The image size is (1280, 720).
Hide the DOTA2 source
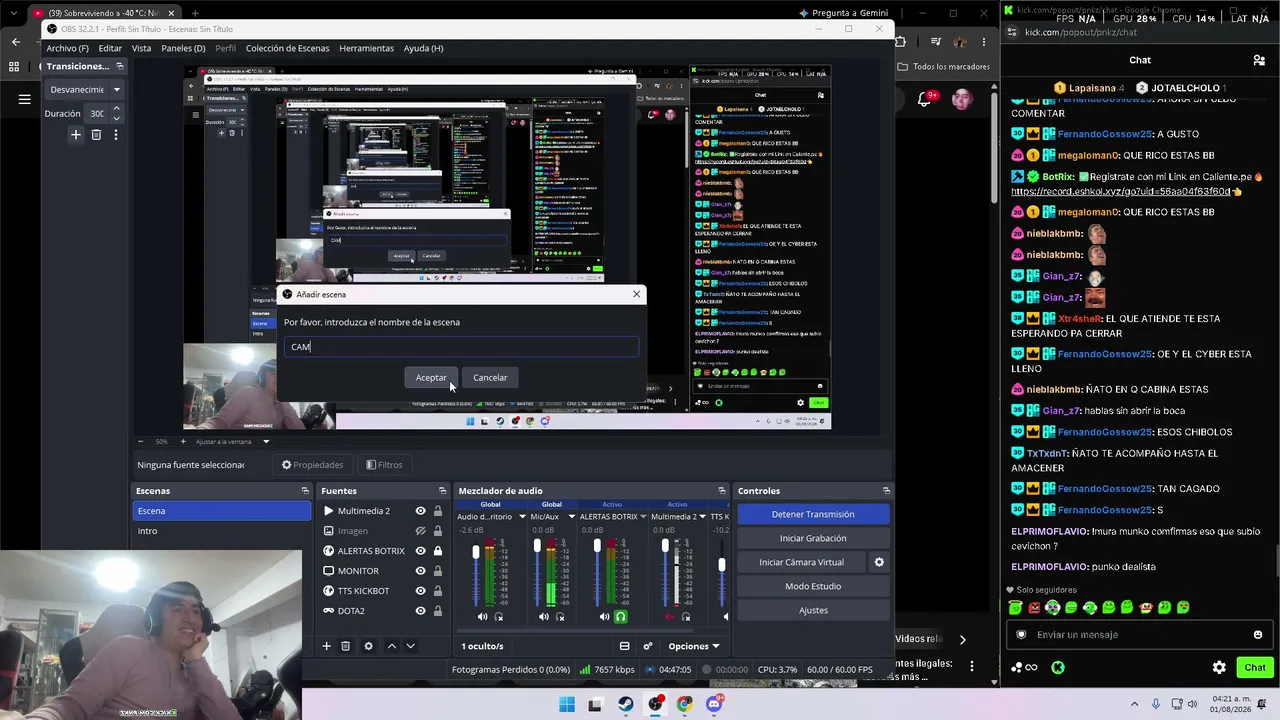click(421, 611)
